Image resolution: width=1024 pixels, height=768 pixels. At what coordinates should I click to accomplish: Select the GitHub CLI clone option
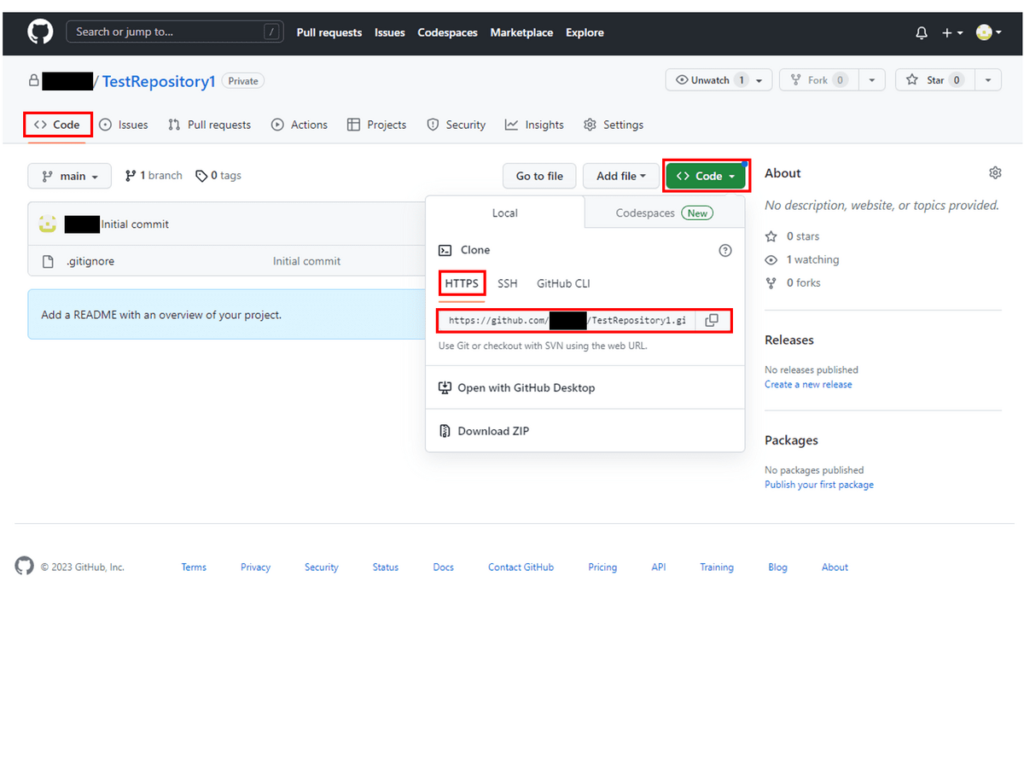coord(563,283)
